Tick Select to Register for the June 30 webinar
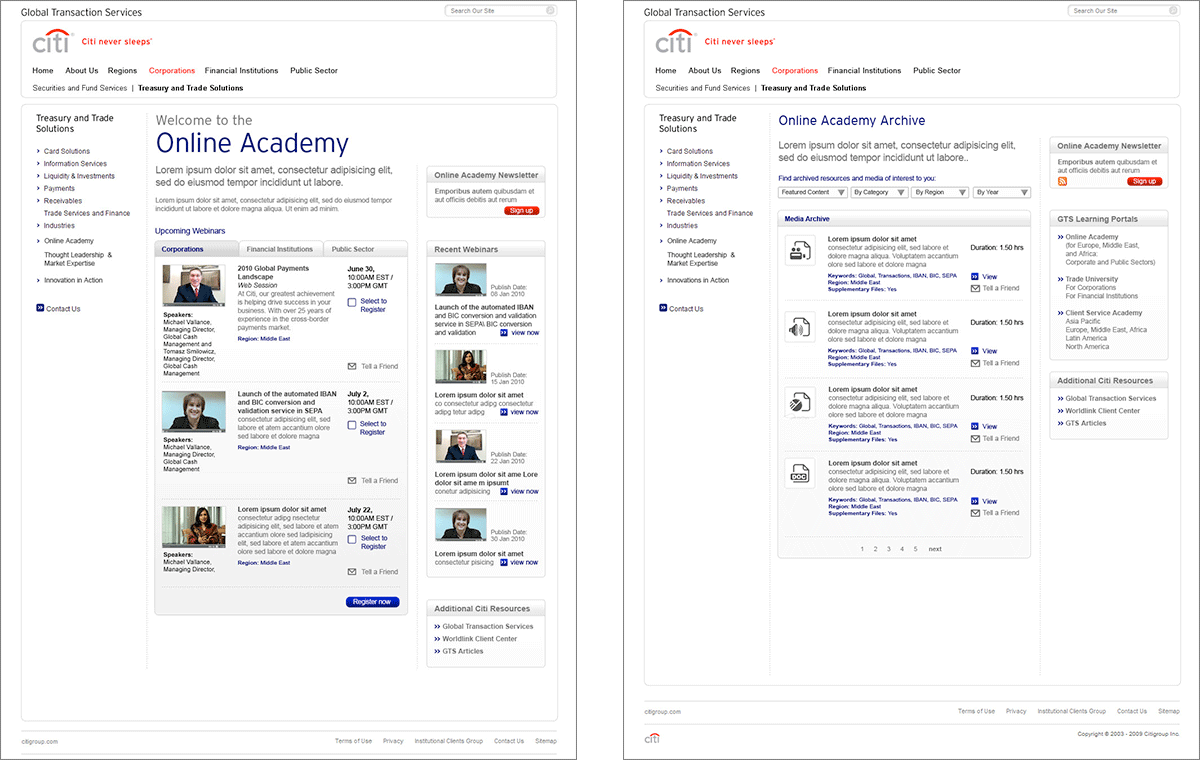 (x=352, y=302)
